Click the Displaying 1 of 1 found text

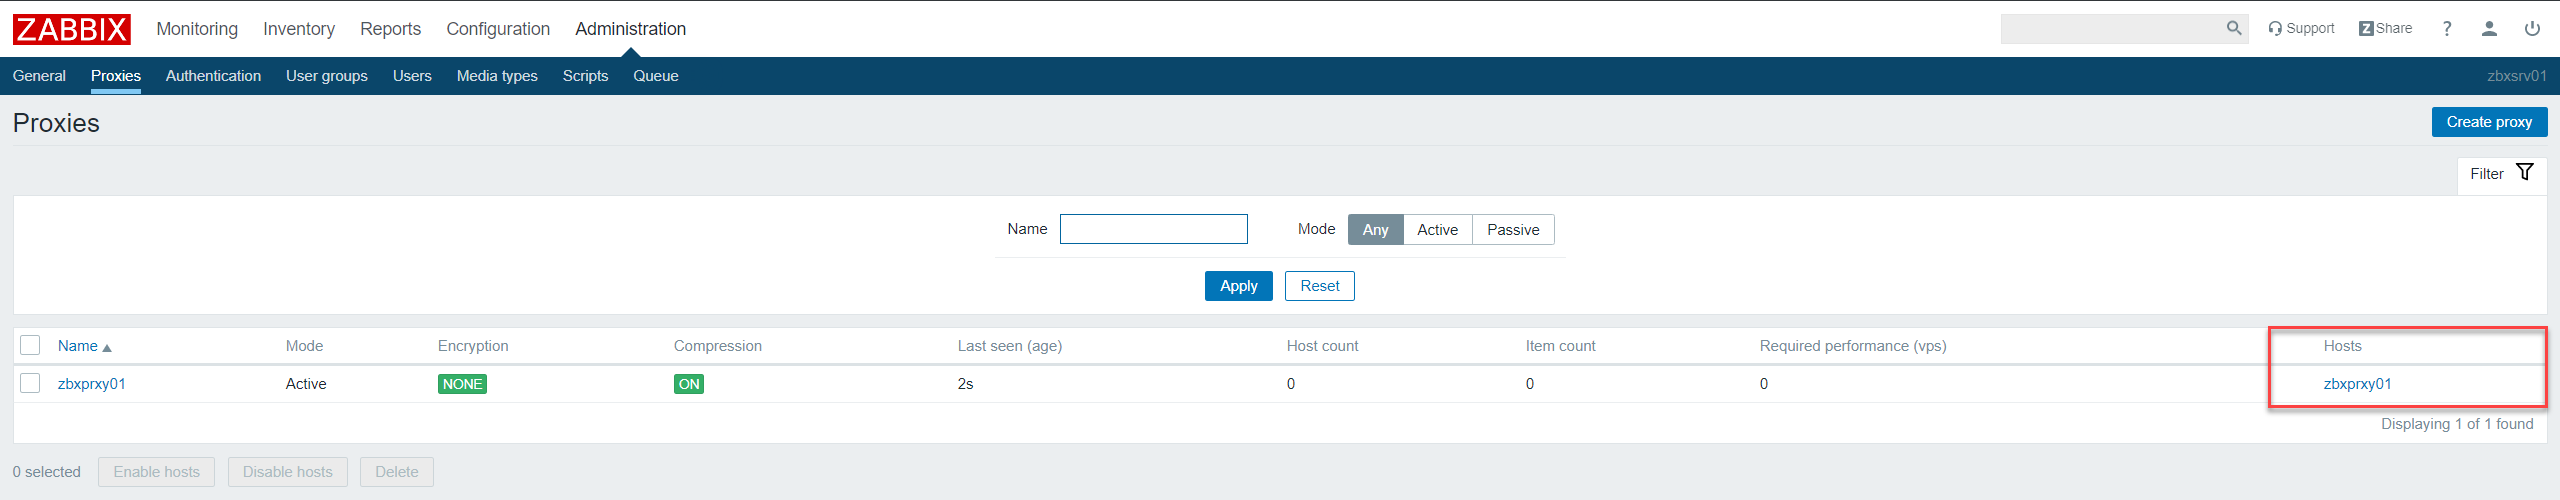pos(2457,424)
